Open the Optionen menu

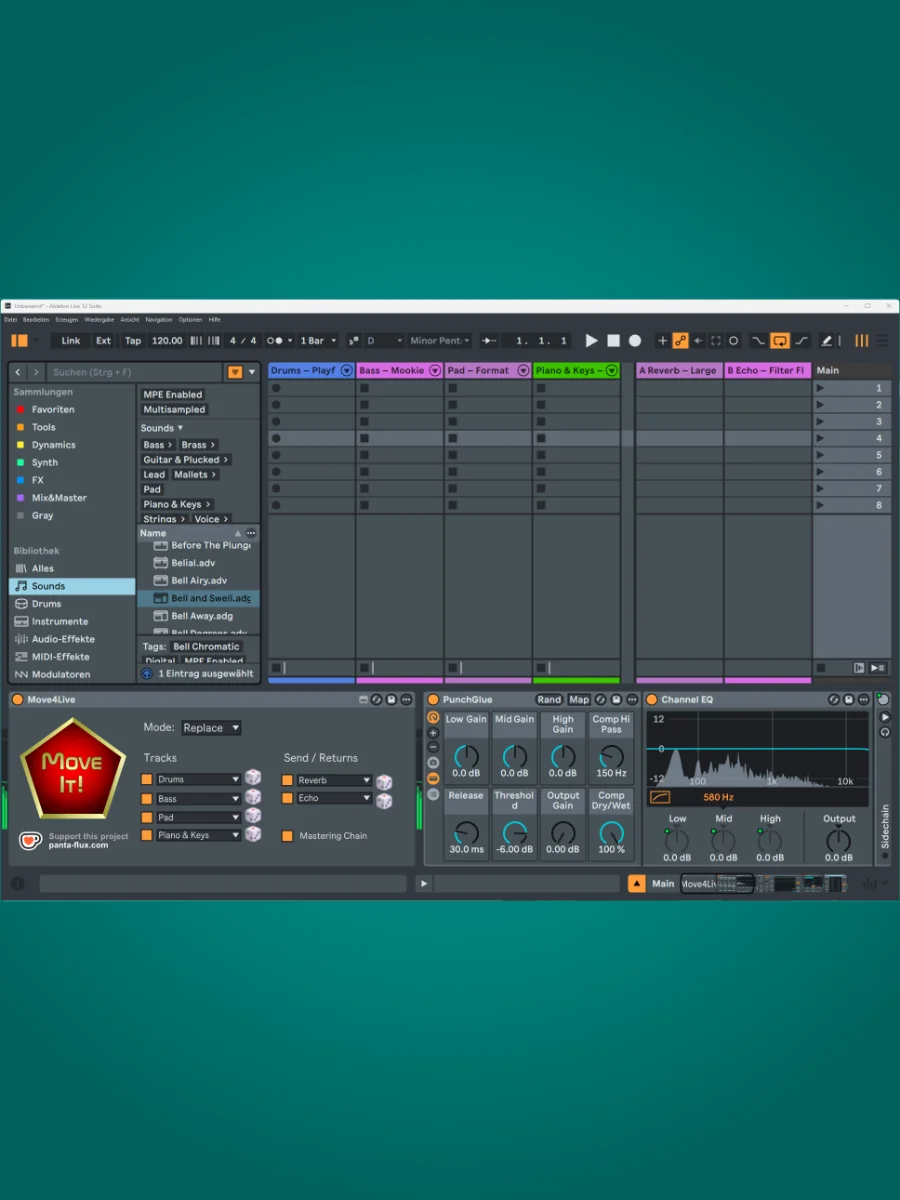pos(190,319)
